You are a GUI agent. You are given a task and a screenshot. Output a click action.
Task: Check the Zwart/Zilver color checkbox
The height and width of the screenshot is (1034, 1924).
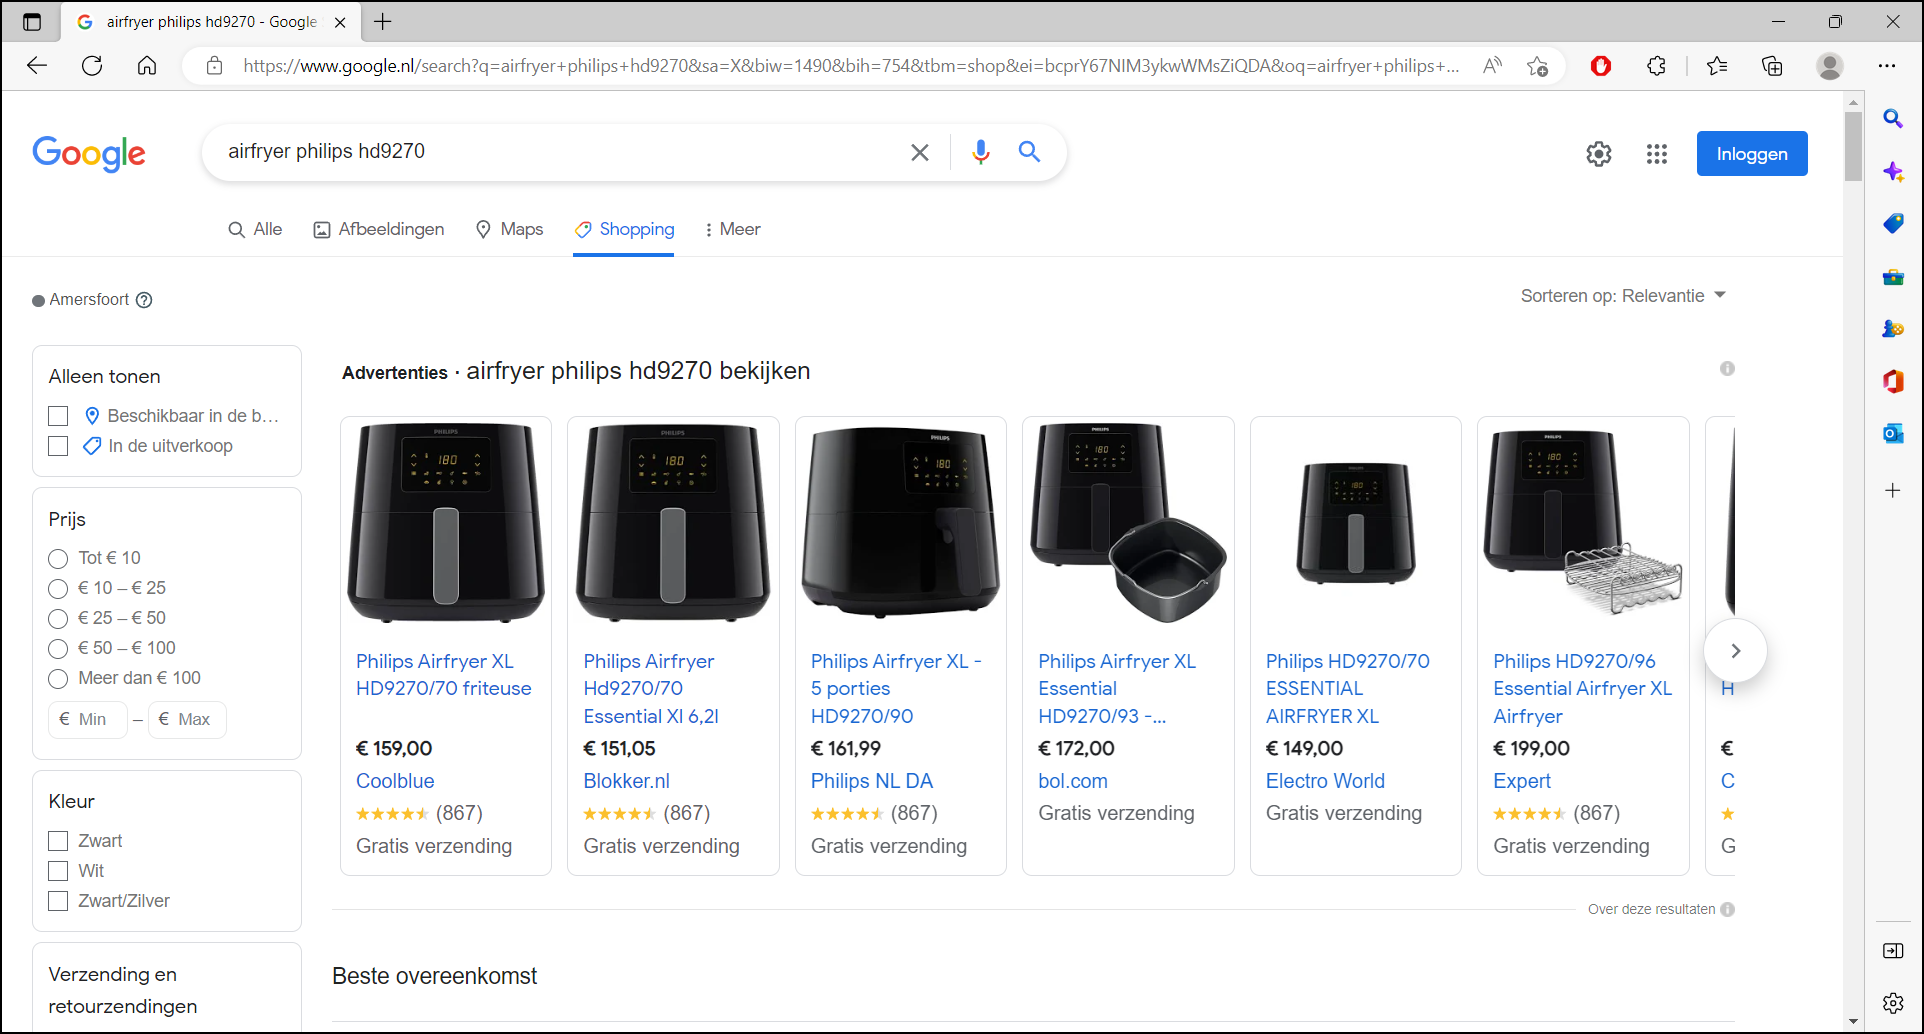pos(58,901)
